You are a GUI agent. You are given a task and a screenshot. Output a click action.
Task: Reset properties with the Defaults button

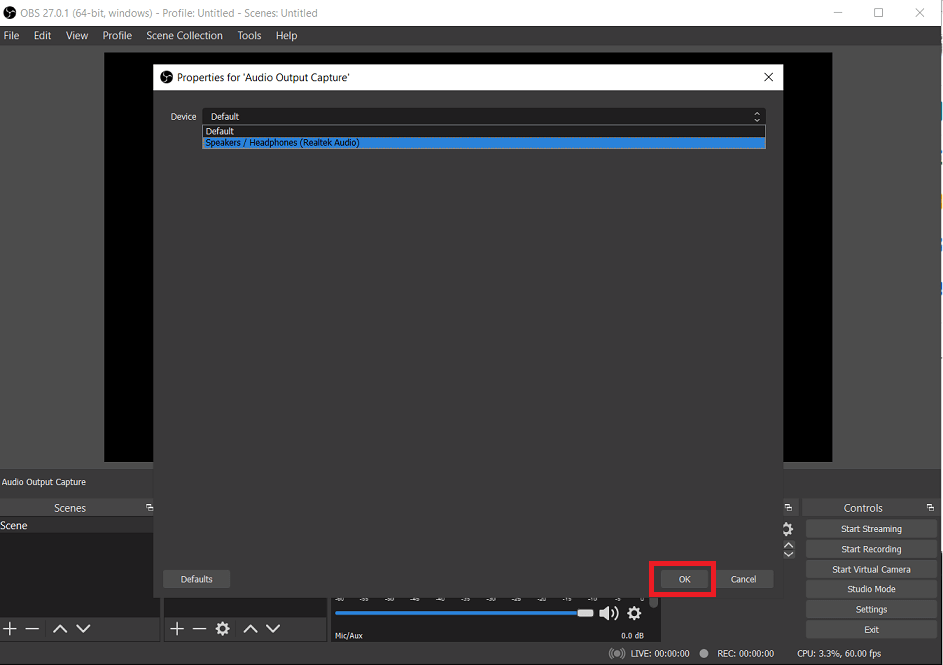[197, 579]
